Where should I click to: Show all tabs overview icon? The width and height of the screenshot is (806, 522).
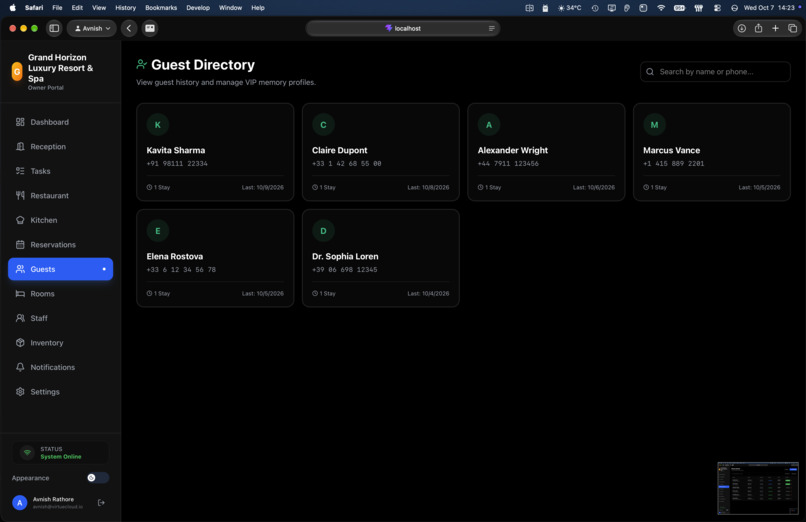point(792,28)
